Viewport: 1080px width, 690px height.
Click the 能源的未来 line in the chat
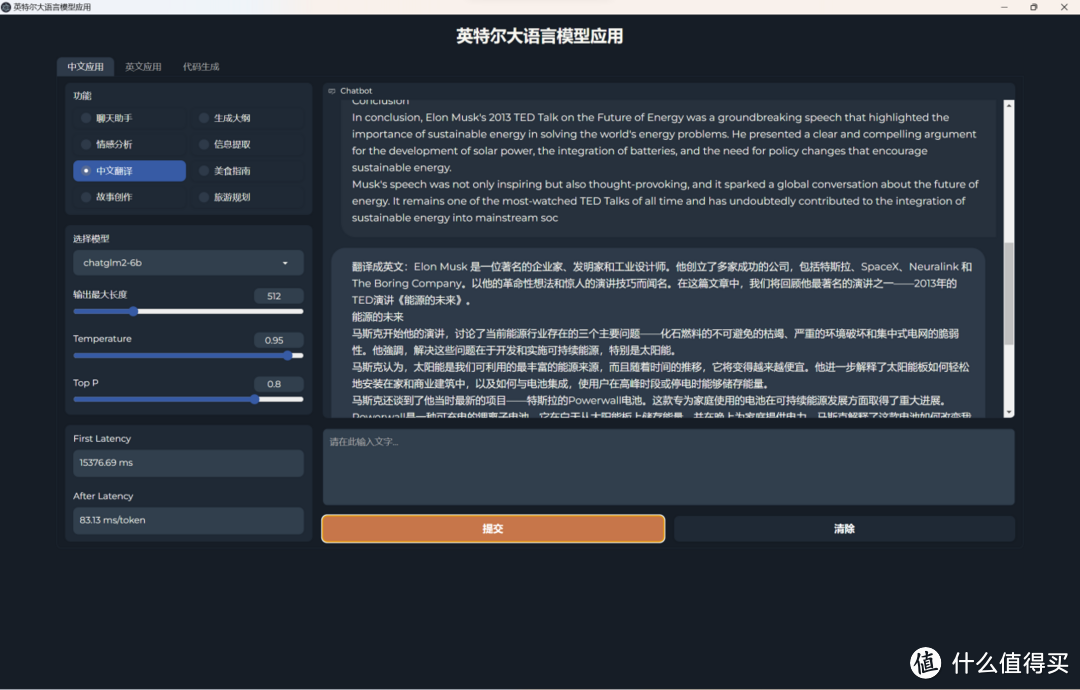(x=377, y=317)
